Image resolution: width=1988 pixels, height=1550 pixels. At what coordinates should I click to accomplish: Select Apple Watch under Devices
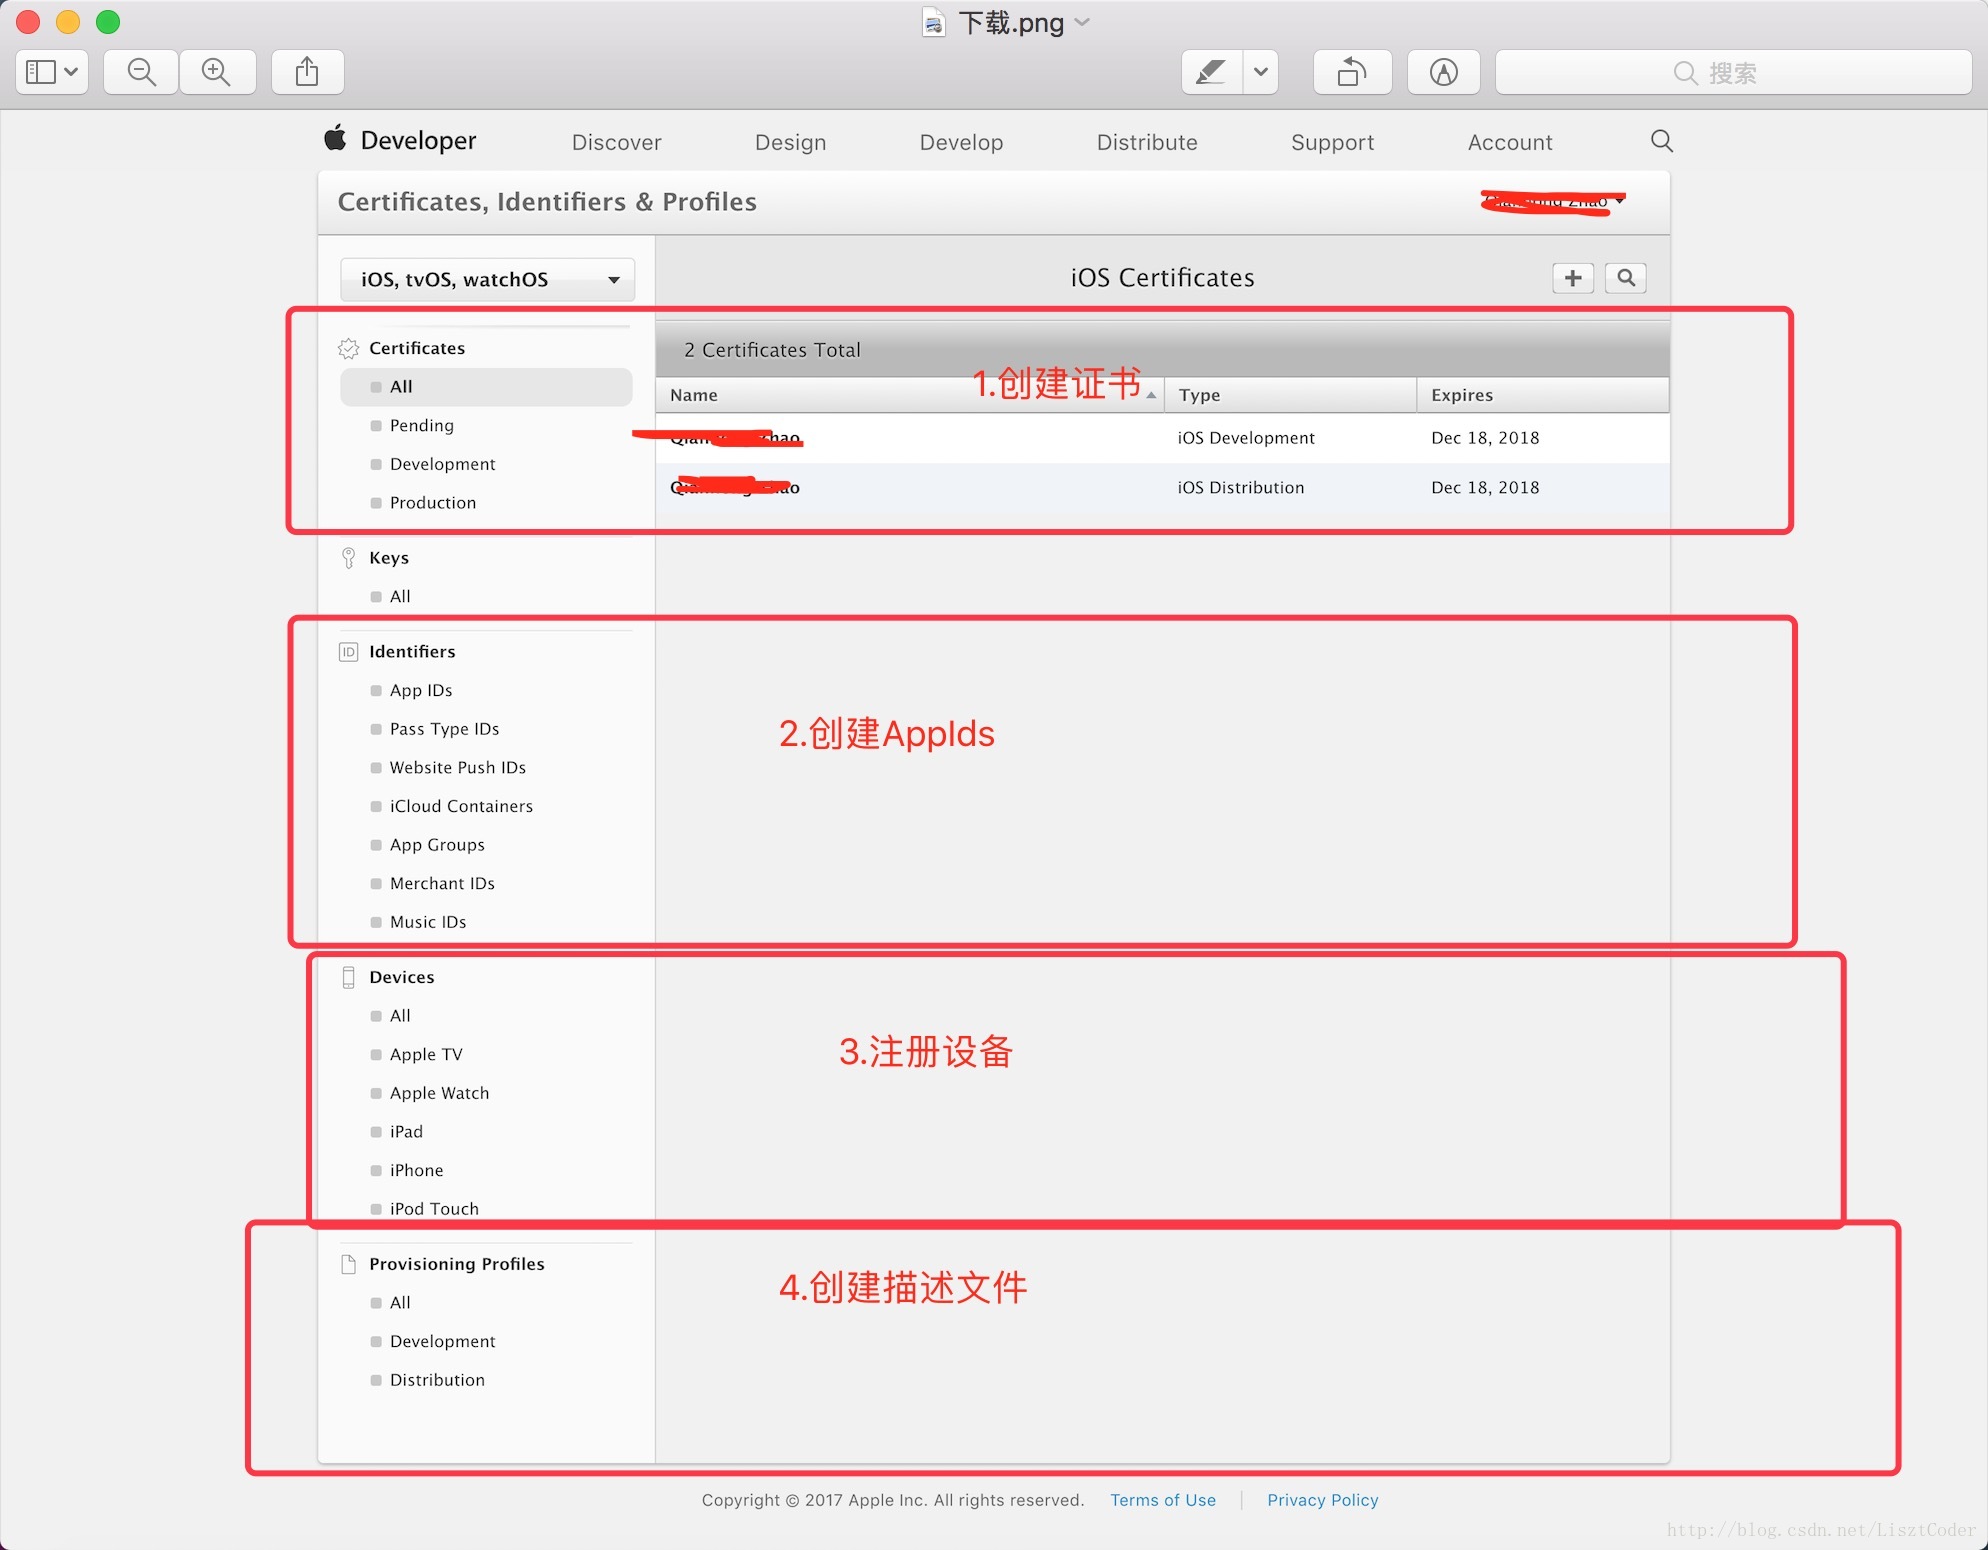(440, 1093)
